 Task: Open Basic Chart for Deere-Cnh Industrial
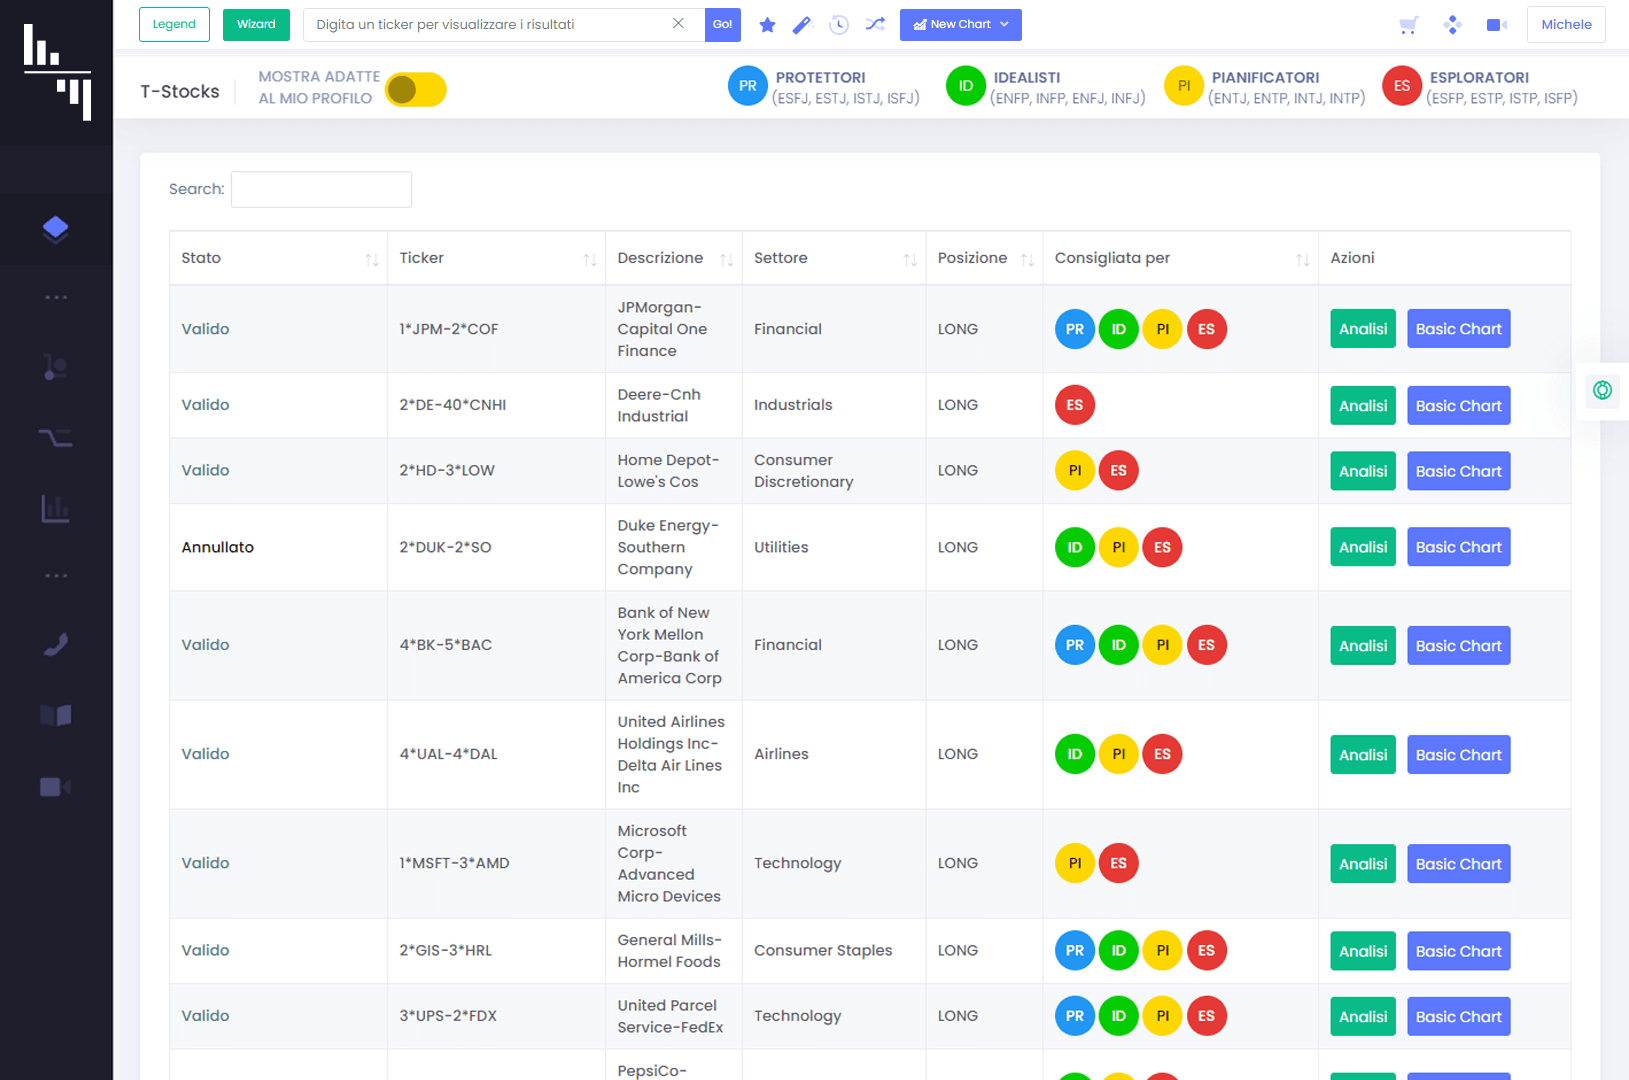[1458, 406]
